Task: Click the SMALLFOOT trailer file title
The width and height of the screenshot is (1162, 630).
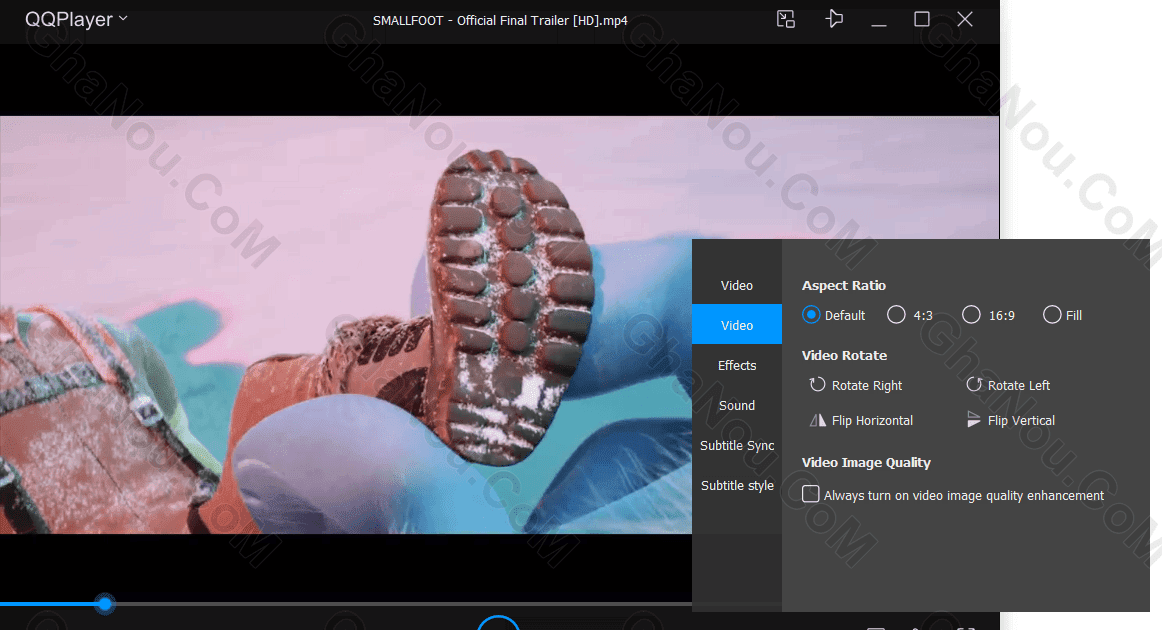Action: [x=500, y=20]
